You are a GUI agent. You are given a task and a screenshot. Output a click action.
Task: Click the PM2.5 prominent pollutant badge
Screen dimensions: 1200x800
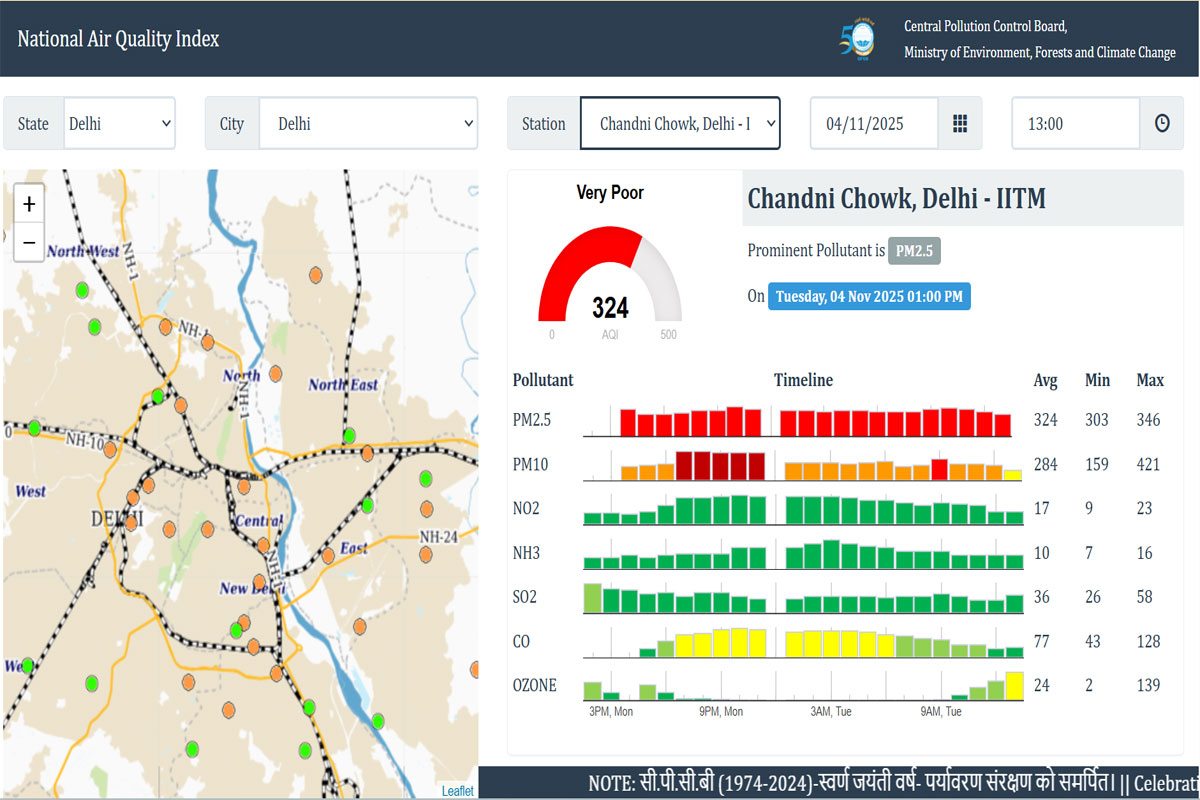click(x=914, y=251)
